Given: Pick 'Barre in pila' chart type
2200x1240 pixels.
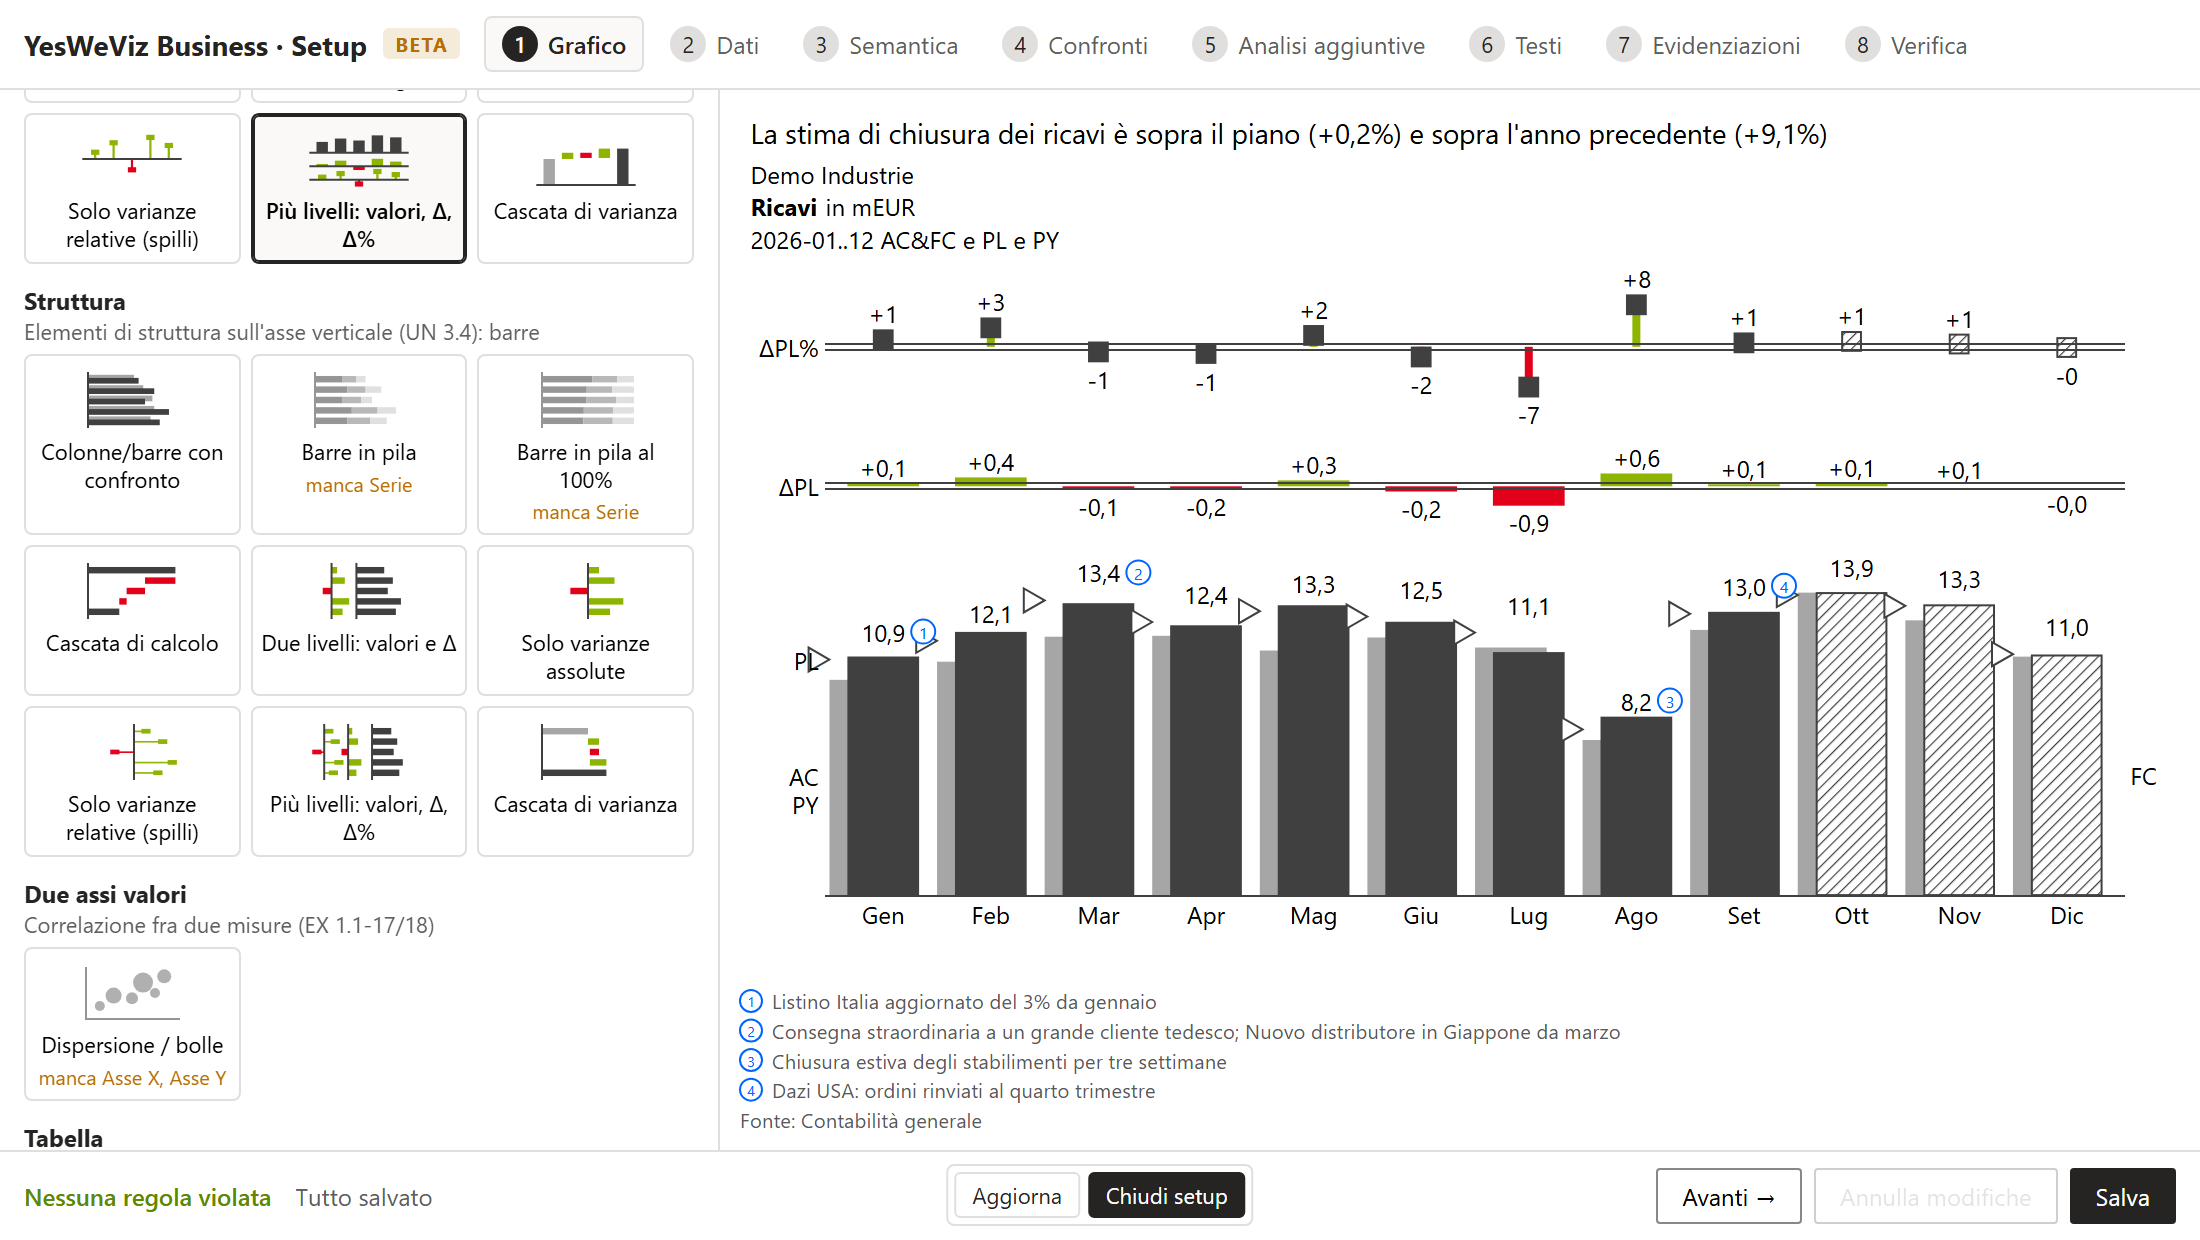Looking at the screenshot, I should point(359,444).
